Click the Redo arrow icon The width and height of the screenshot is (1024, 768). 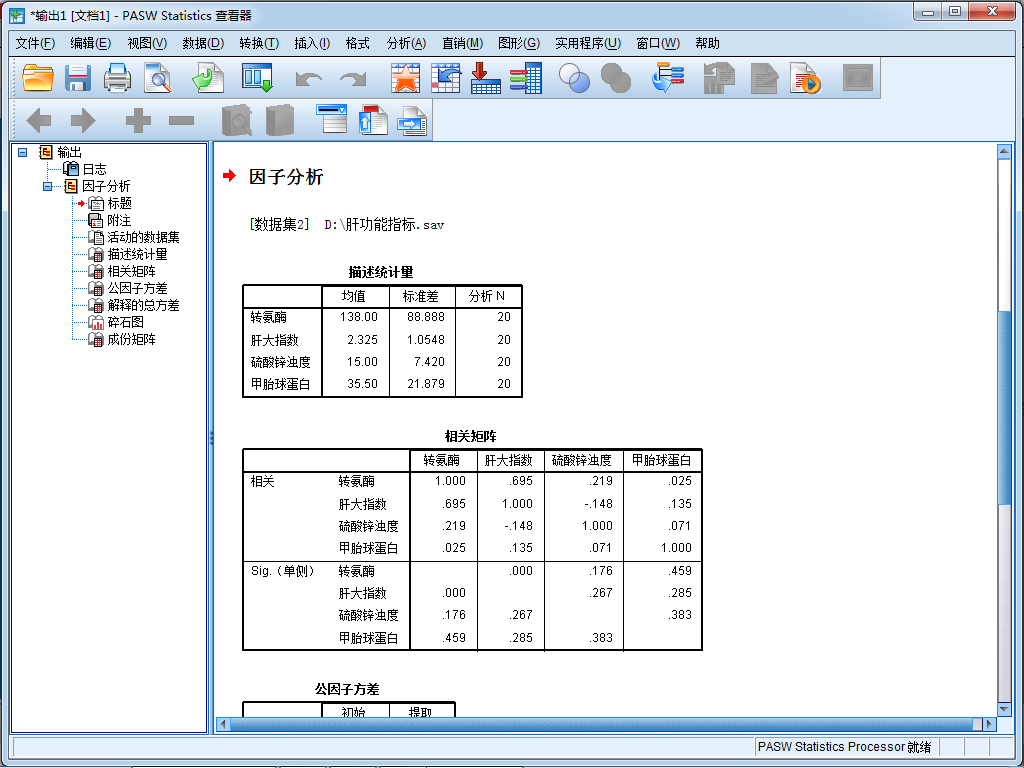click(x=353, y=79)
